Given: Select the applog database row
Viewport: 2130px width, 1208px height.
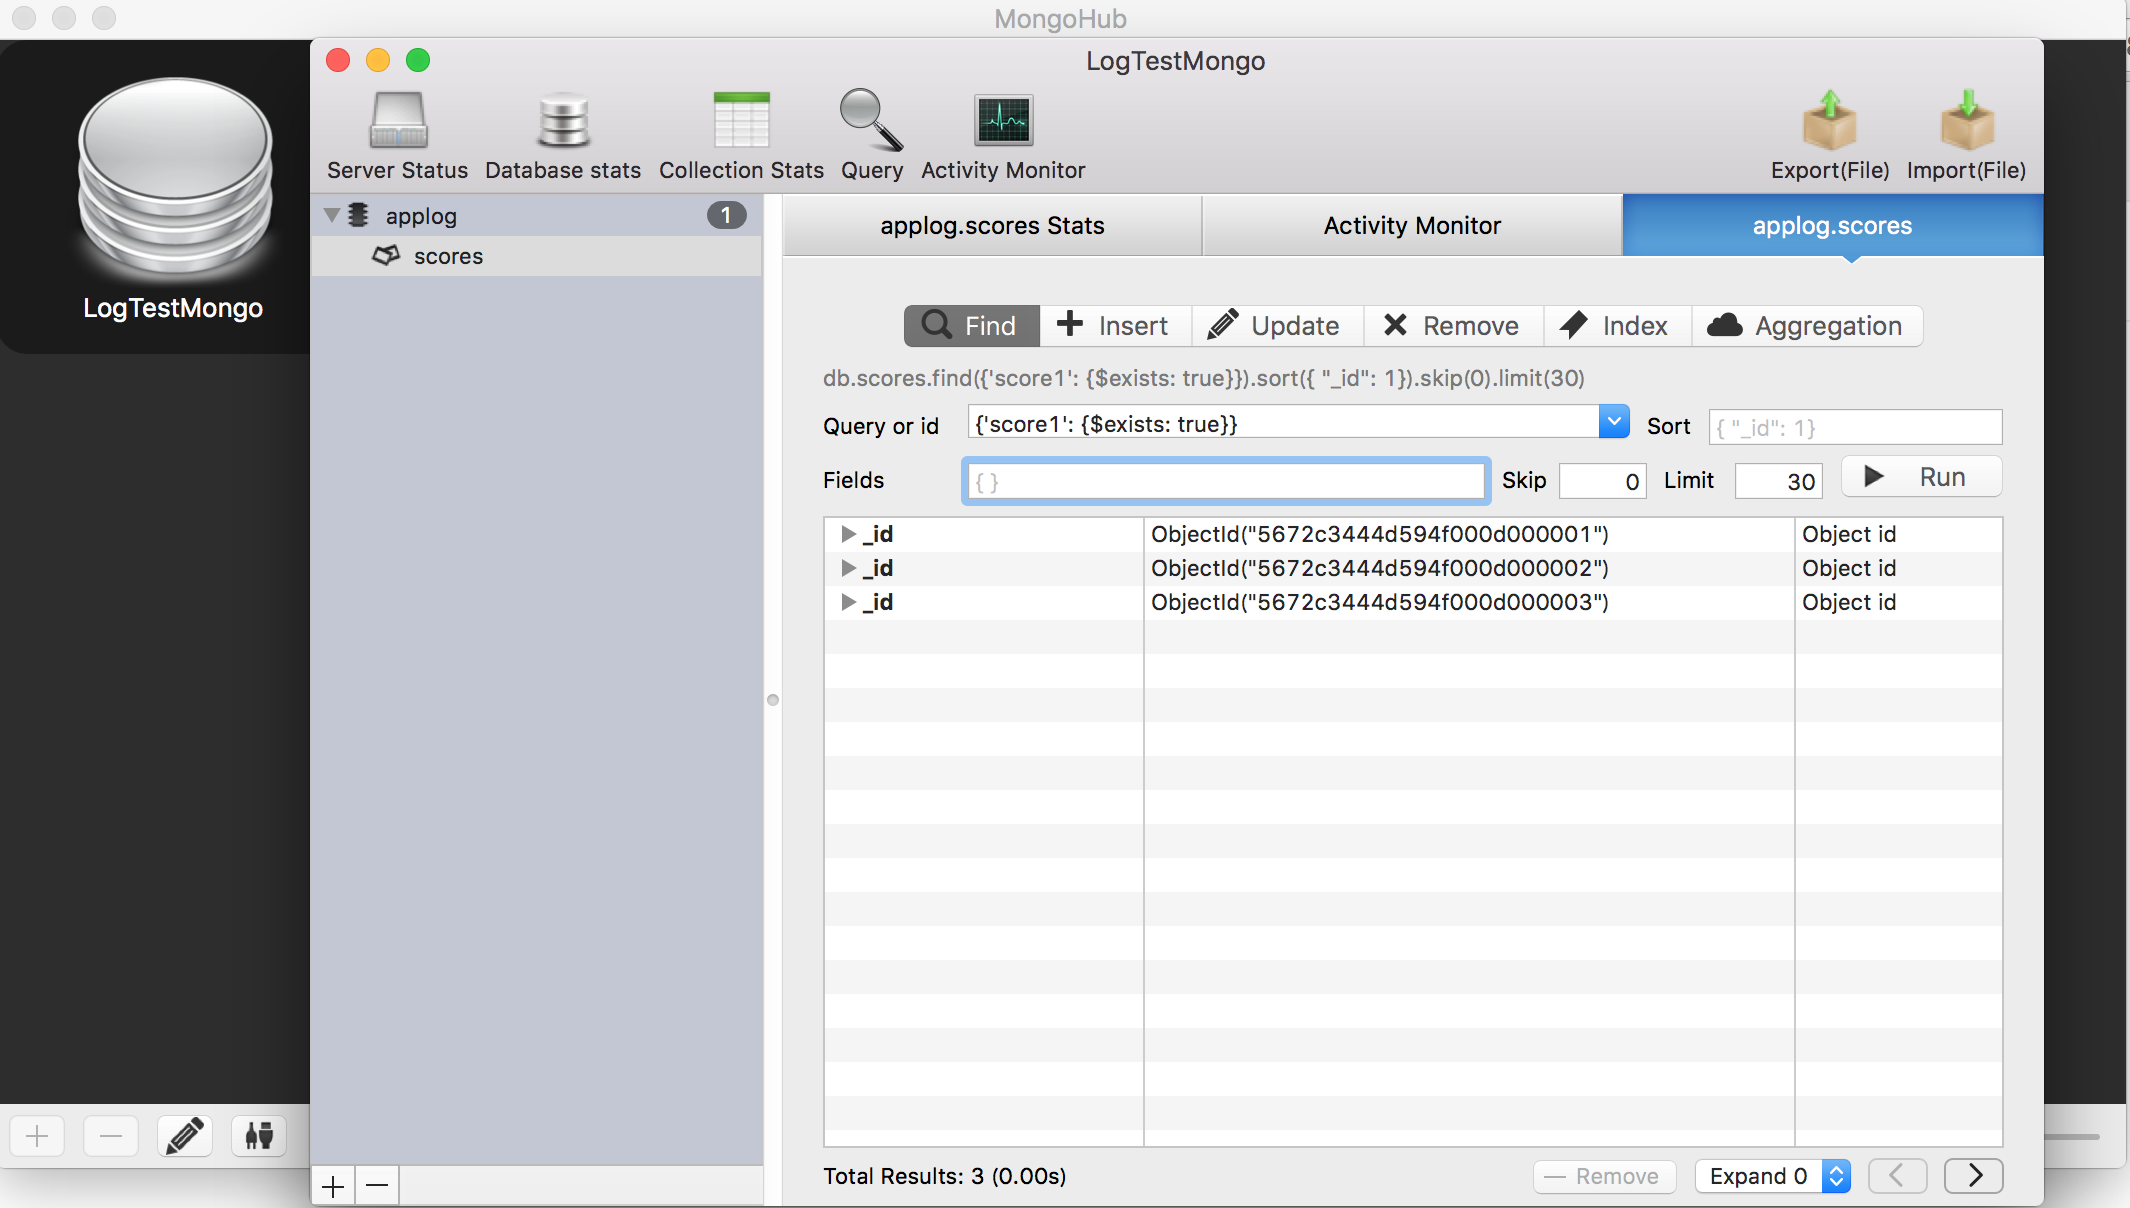Looking at the screenshot, I should (x=537, y=215).
